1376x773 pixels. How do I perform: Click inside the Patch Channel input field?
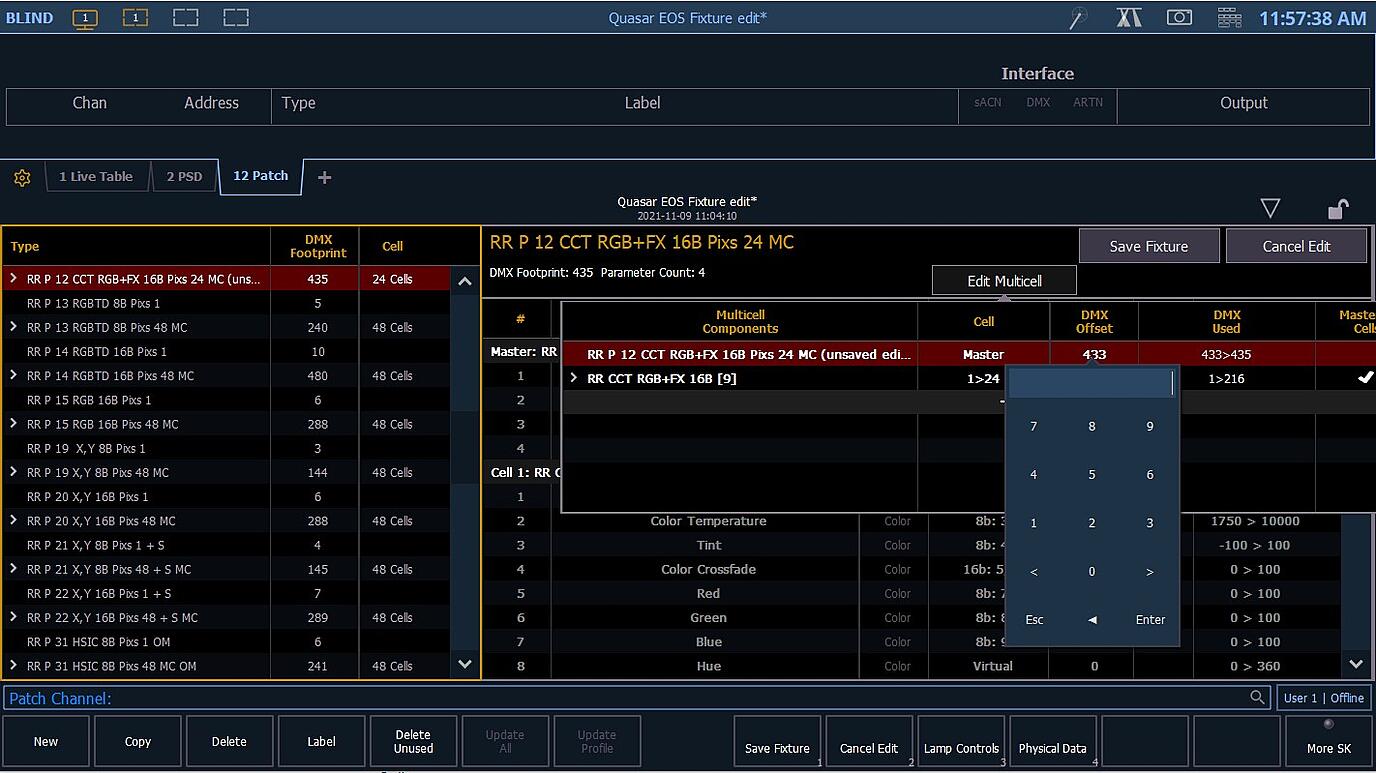point(600,698)
